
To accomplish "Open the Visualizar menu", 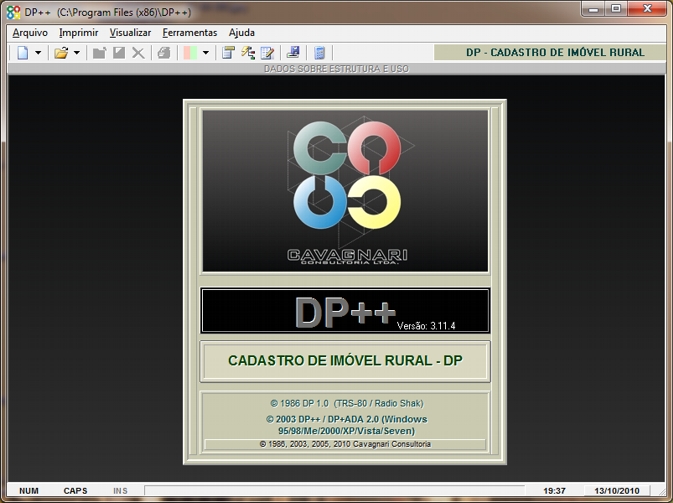I will (x=130, y=33).
